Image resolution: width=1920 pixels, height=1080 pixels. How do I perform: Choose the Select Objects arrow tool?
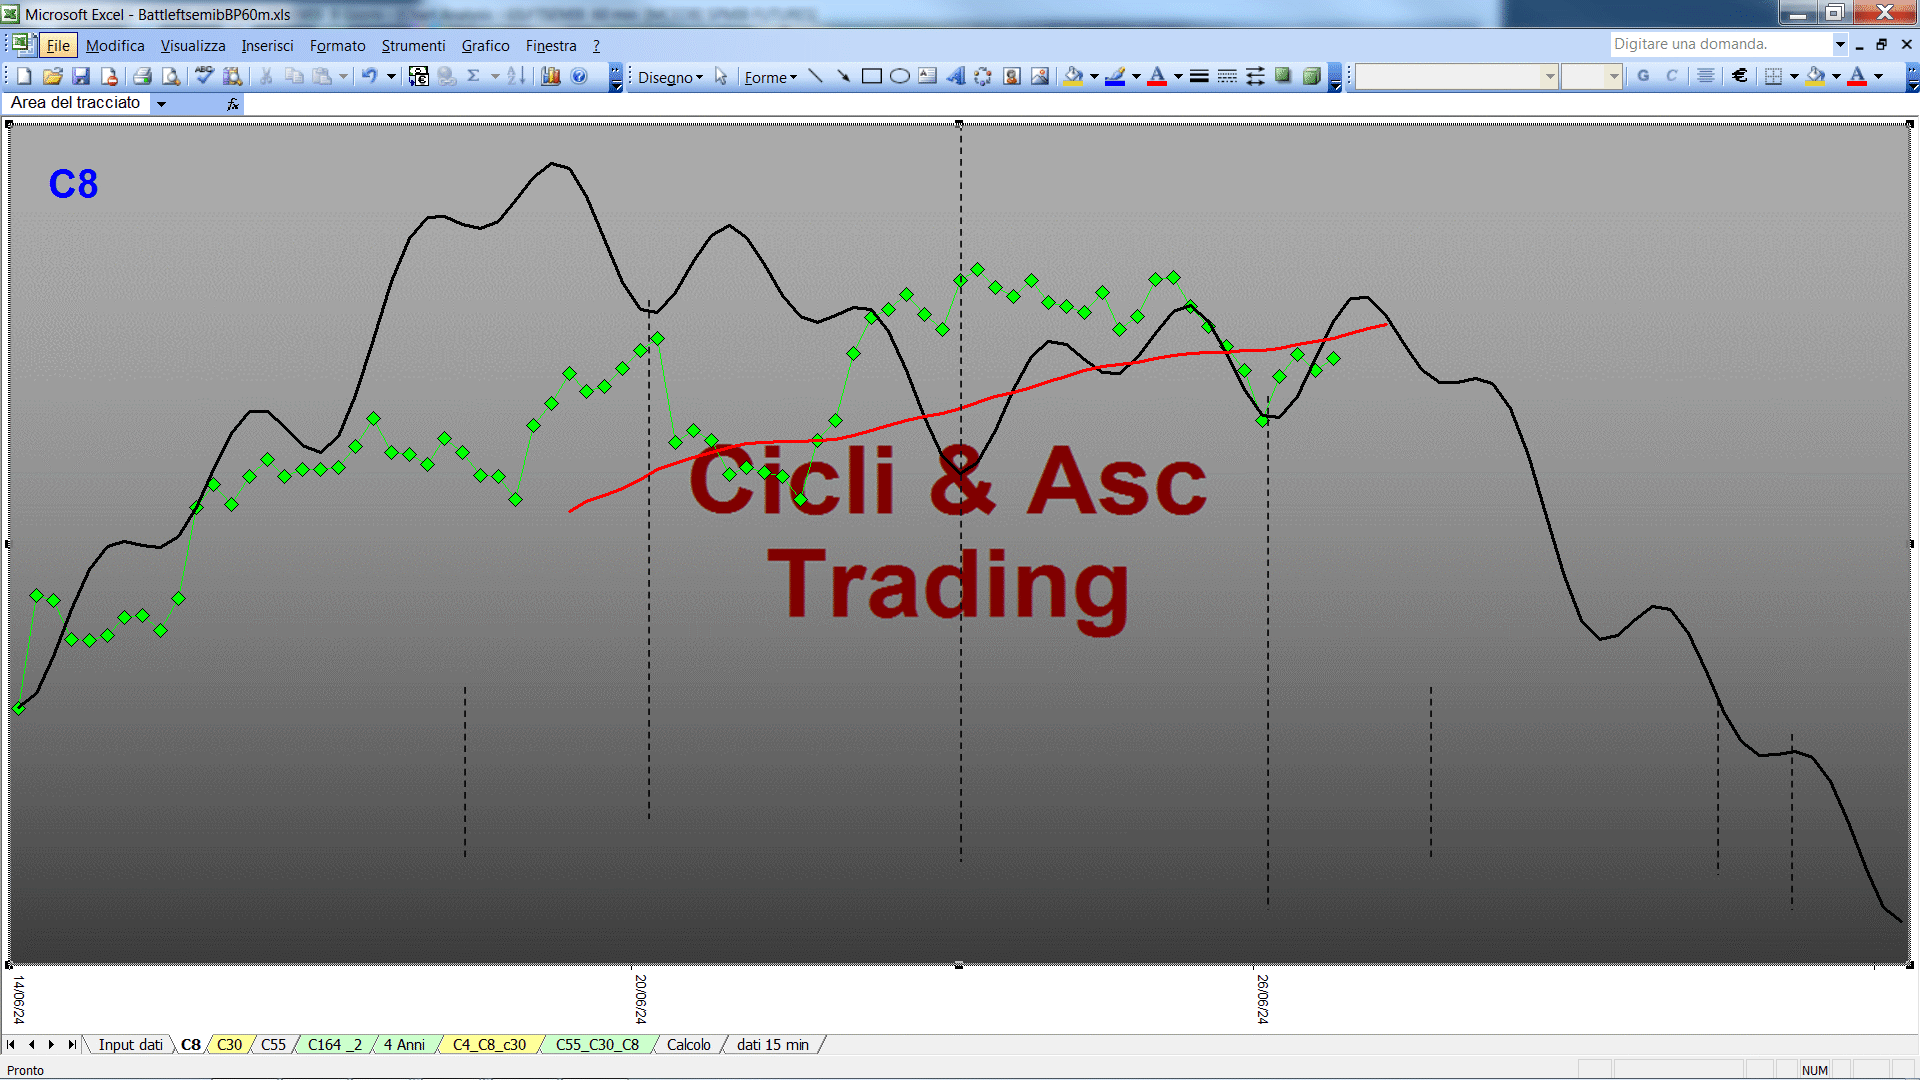[721, 77]
